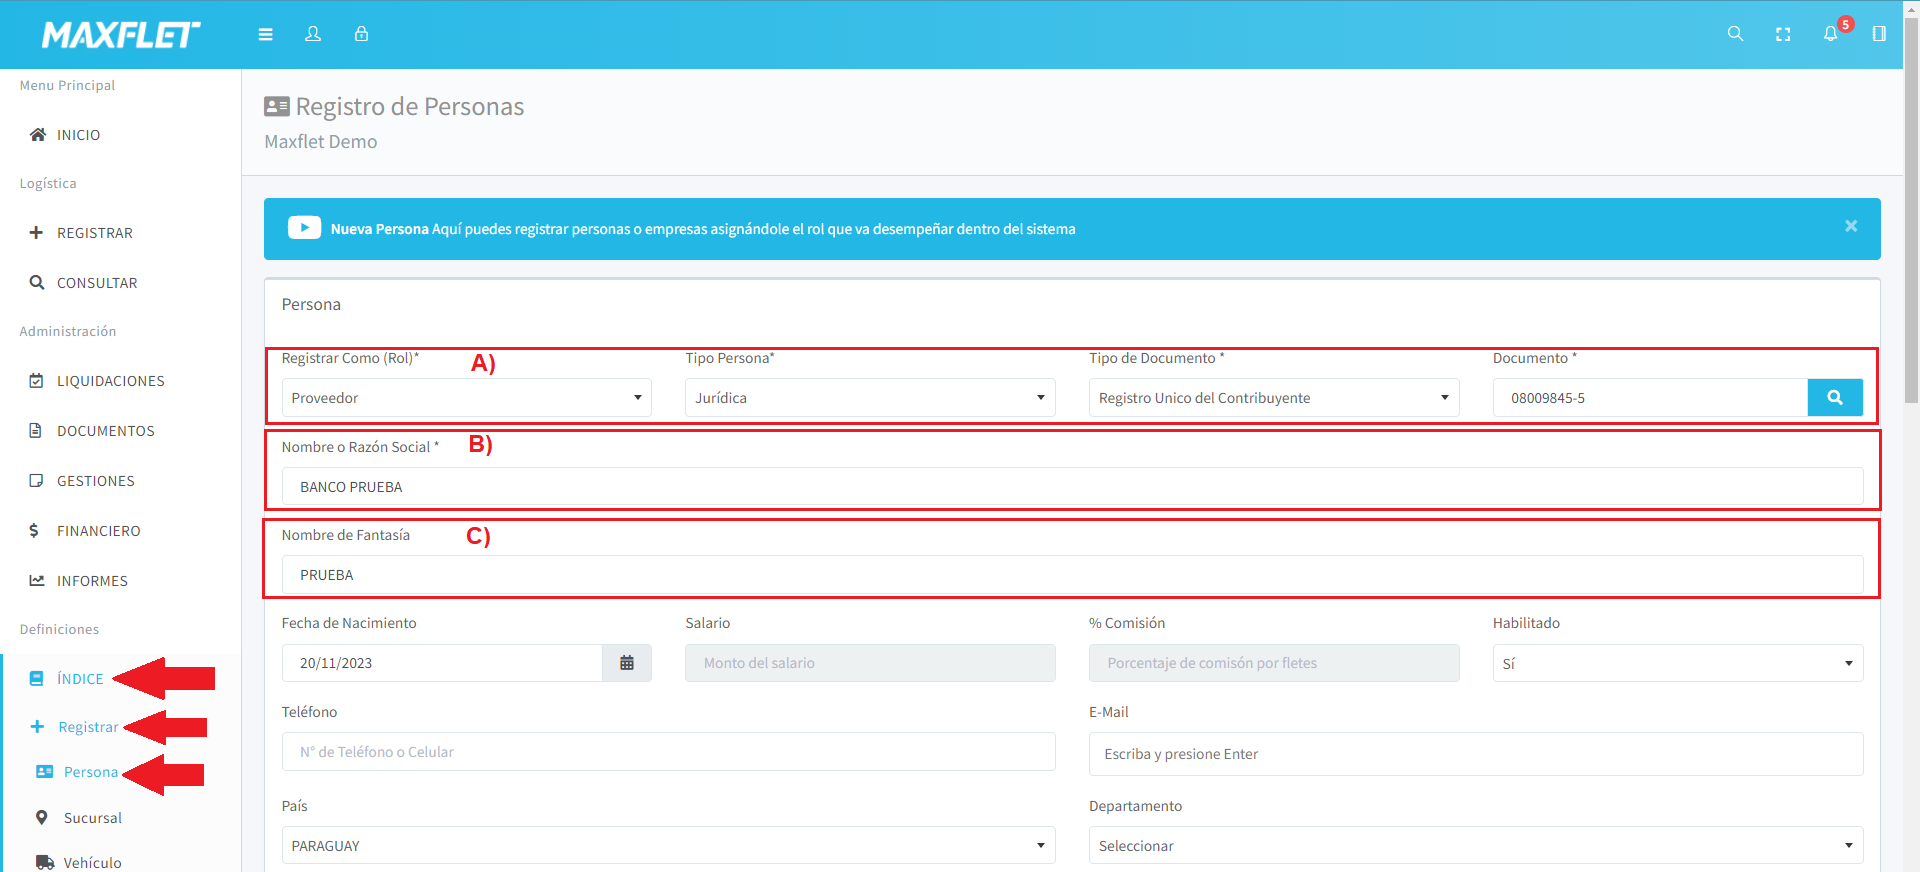This screenshot has height=872, width=1920.
Task: Open the header search magnifier icon
Action: 1735,34
